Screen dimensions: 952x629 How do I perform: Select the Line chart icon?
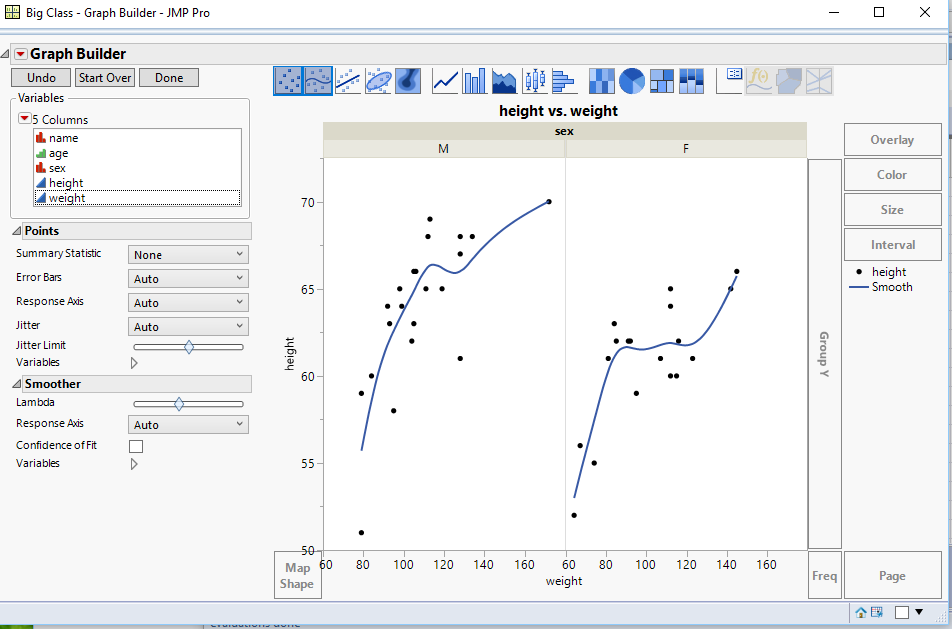(x=445, y=81)
